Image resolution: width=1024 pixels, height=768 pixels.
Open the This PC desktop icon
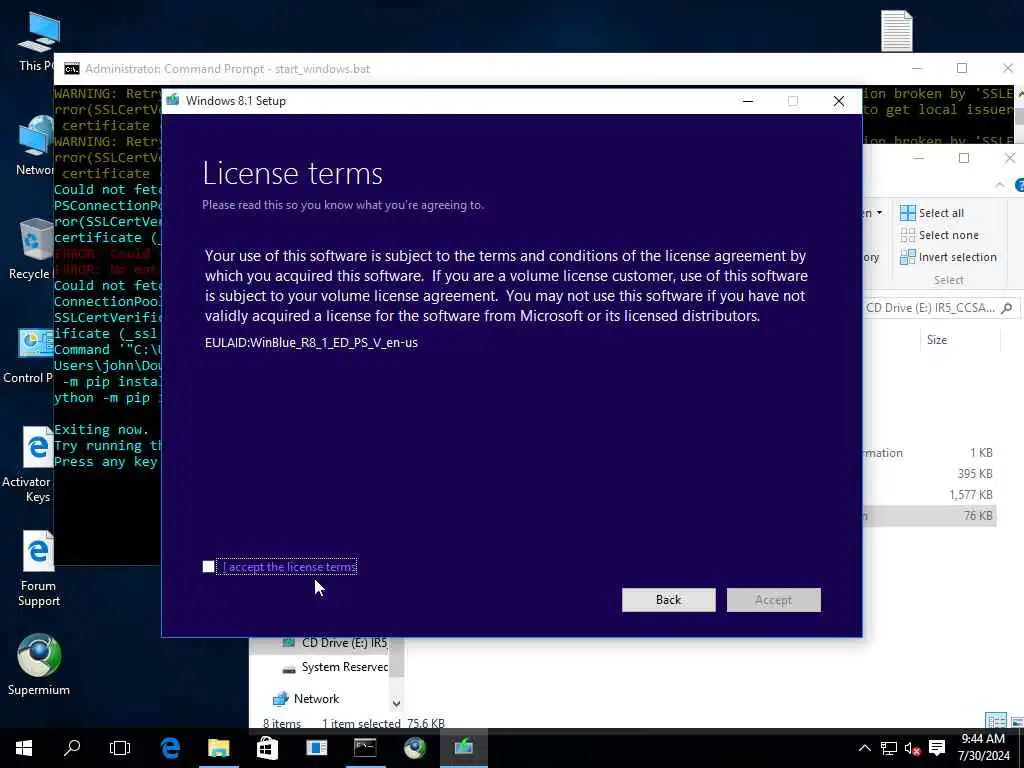click(36, 42)
